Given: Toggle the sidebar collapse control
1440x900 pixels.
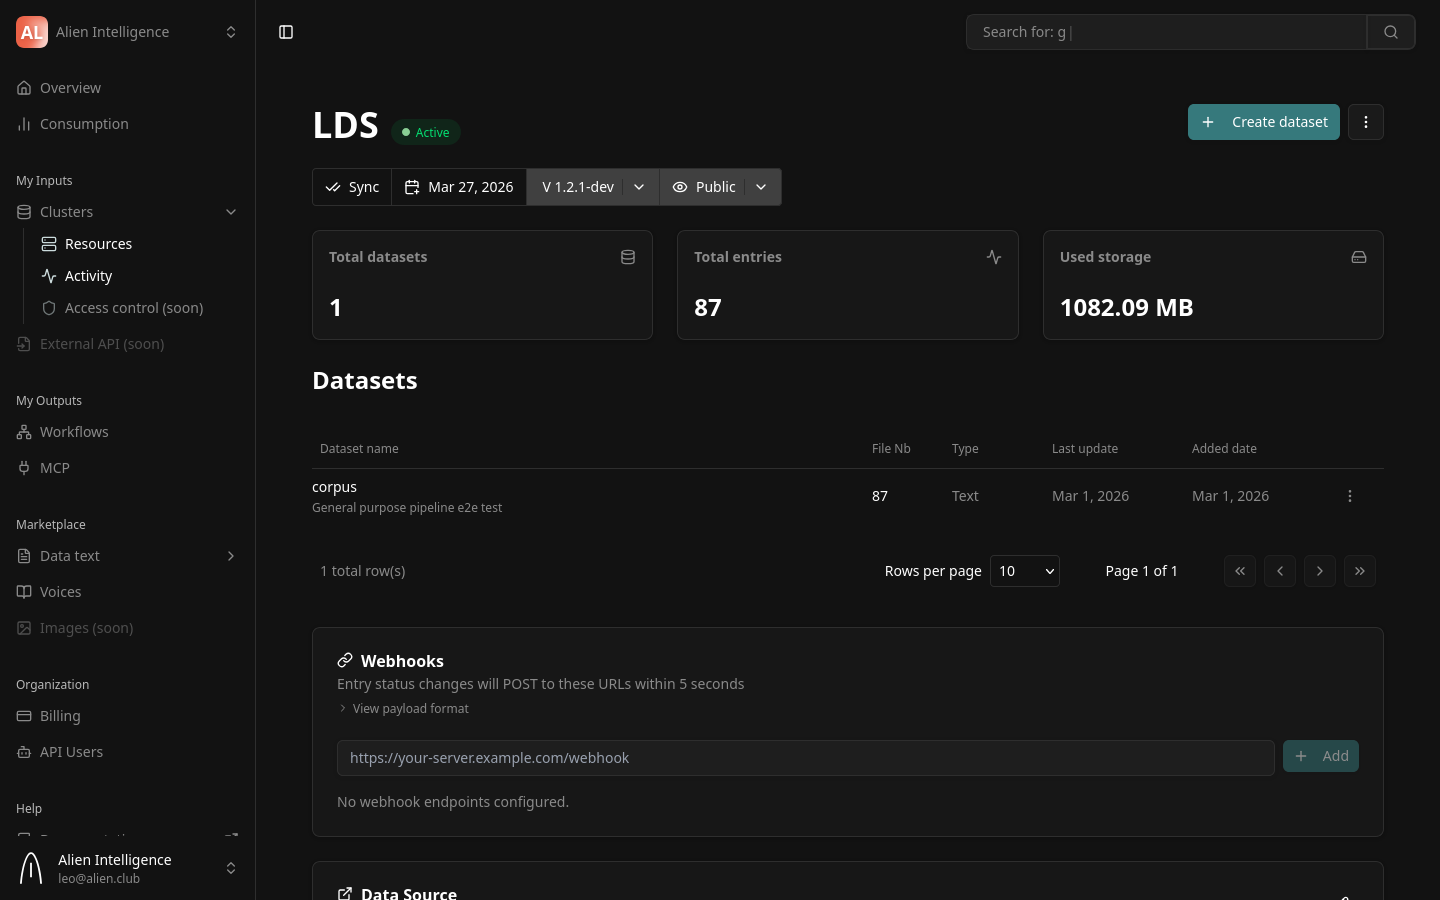Looking at the screenshot, I should (286, 32).
